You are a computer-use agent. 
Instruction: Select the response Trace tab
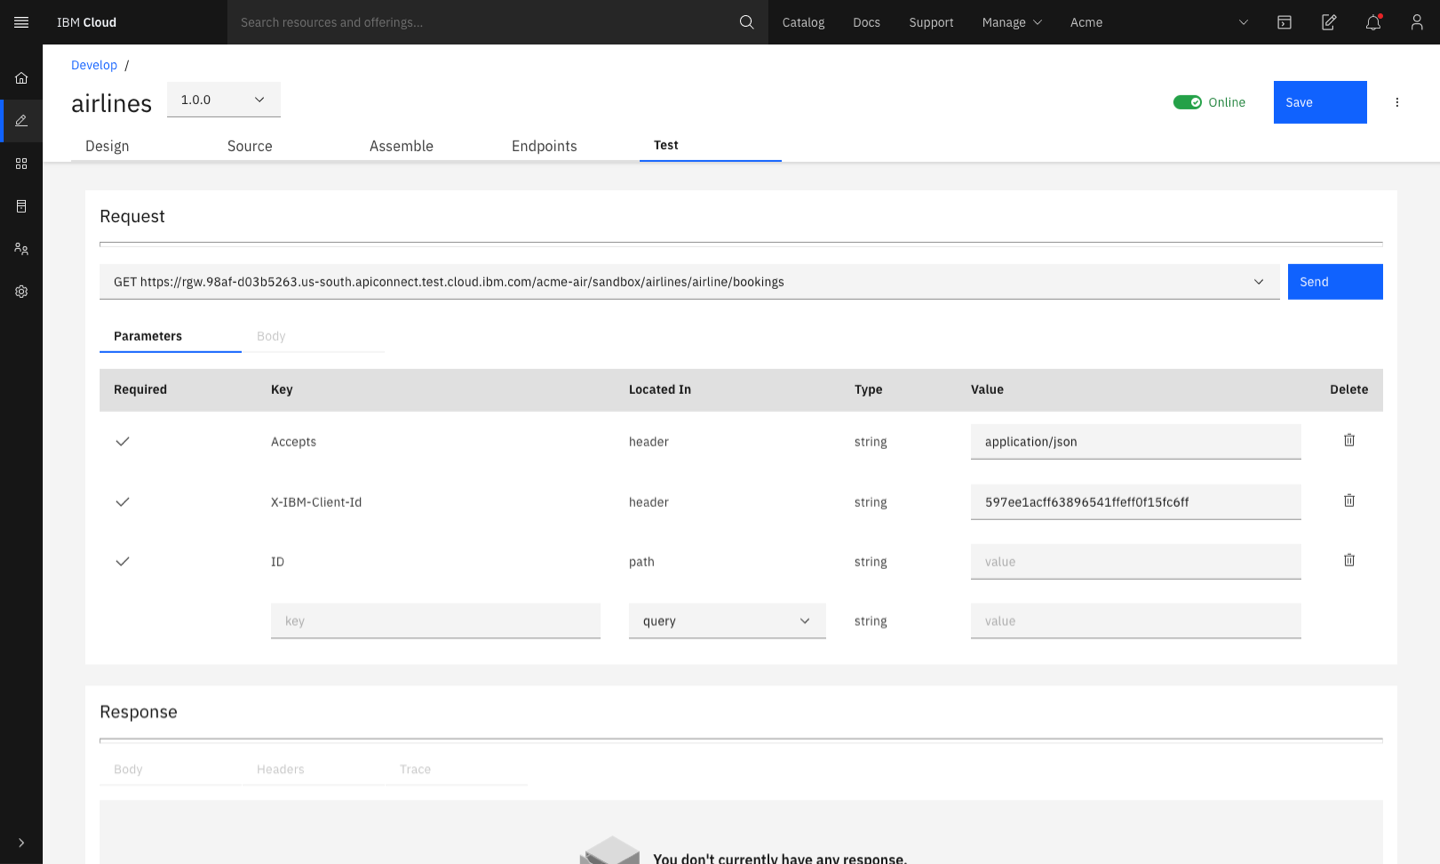[x=456, y=769]
